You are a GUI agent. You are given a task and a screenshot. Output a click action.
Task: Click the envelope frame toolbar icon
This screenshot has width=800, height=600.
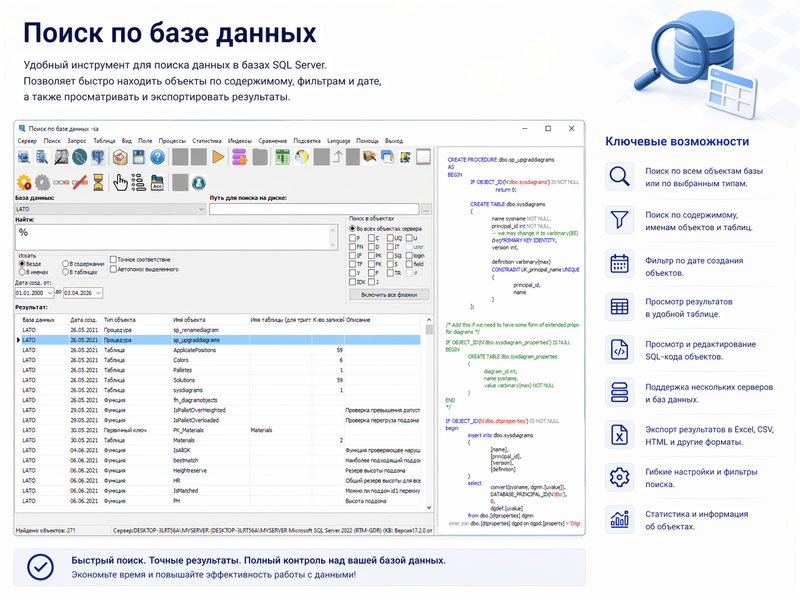(423, 157)
